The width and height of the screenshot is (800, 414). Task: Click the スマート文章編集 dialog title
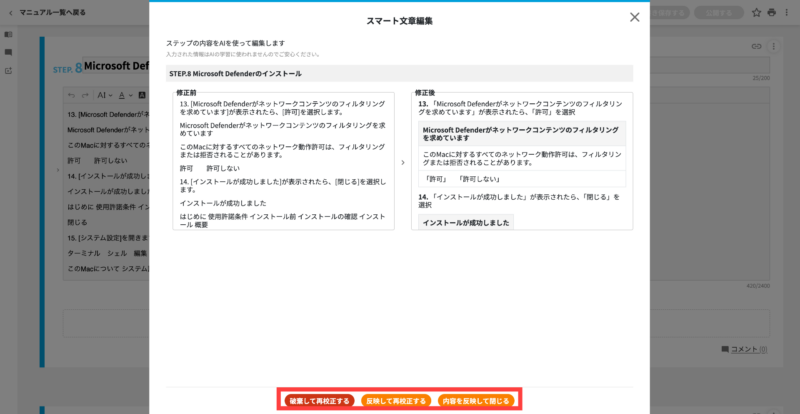(399, 21)
